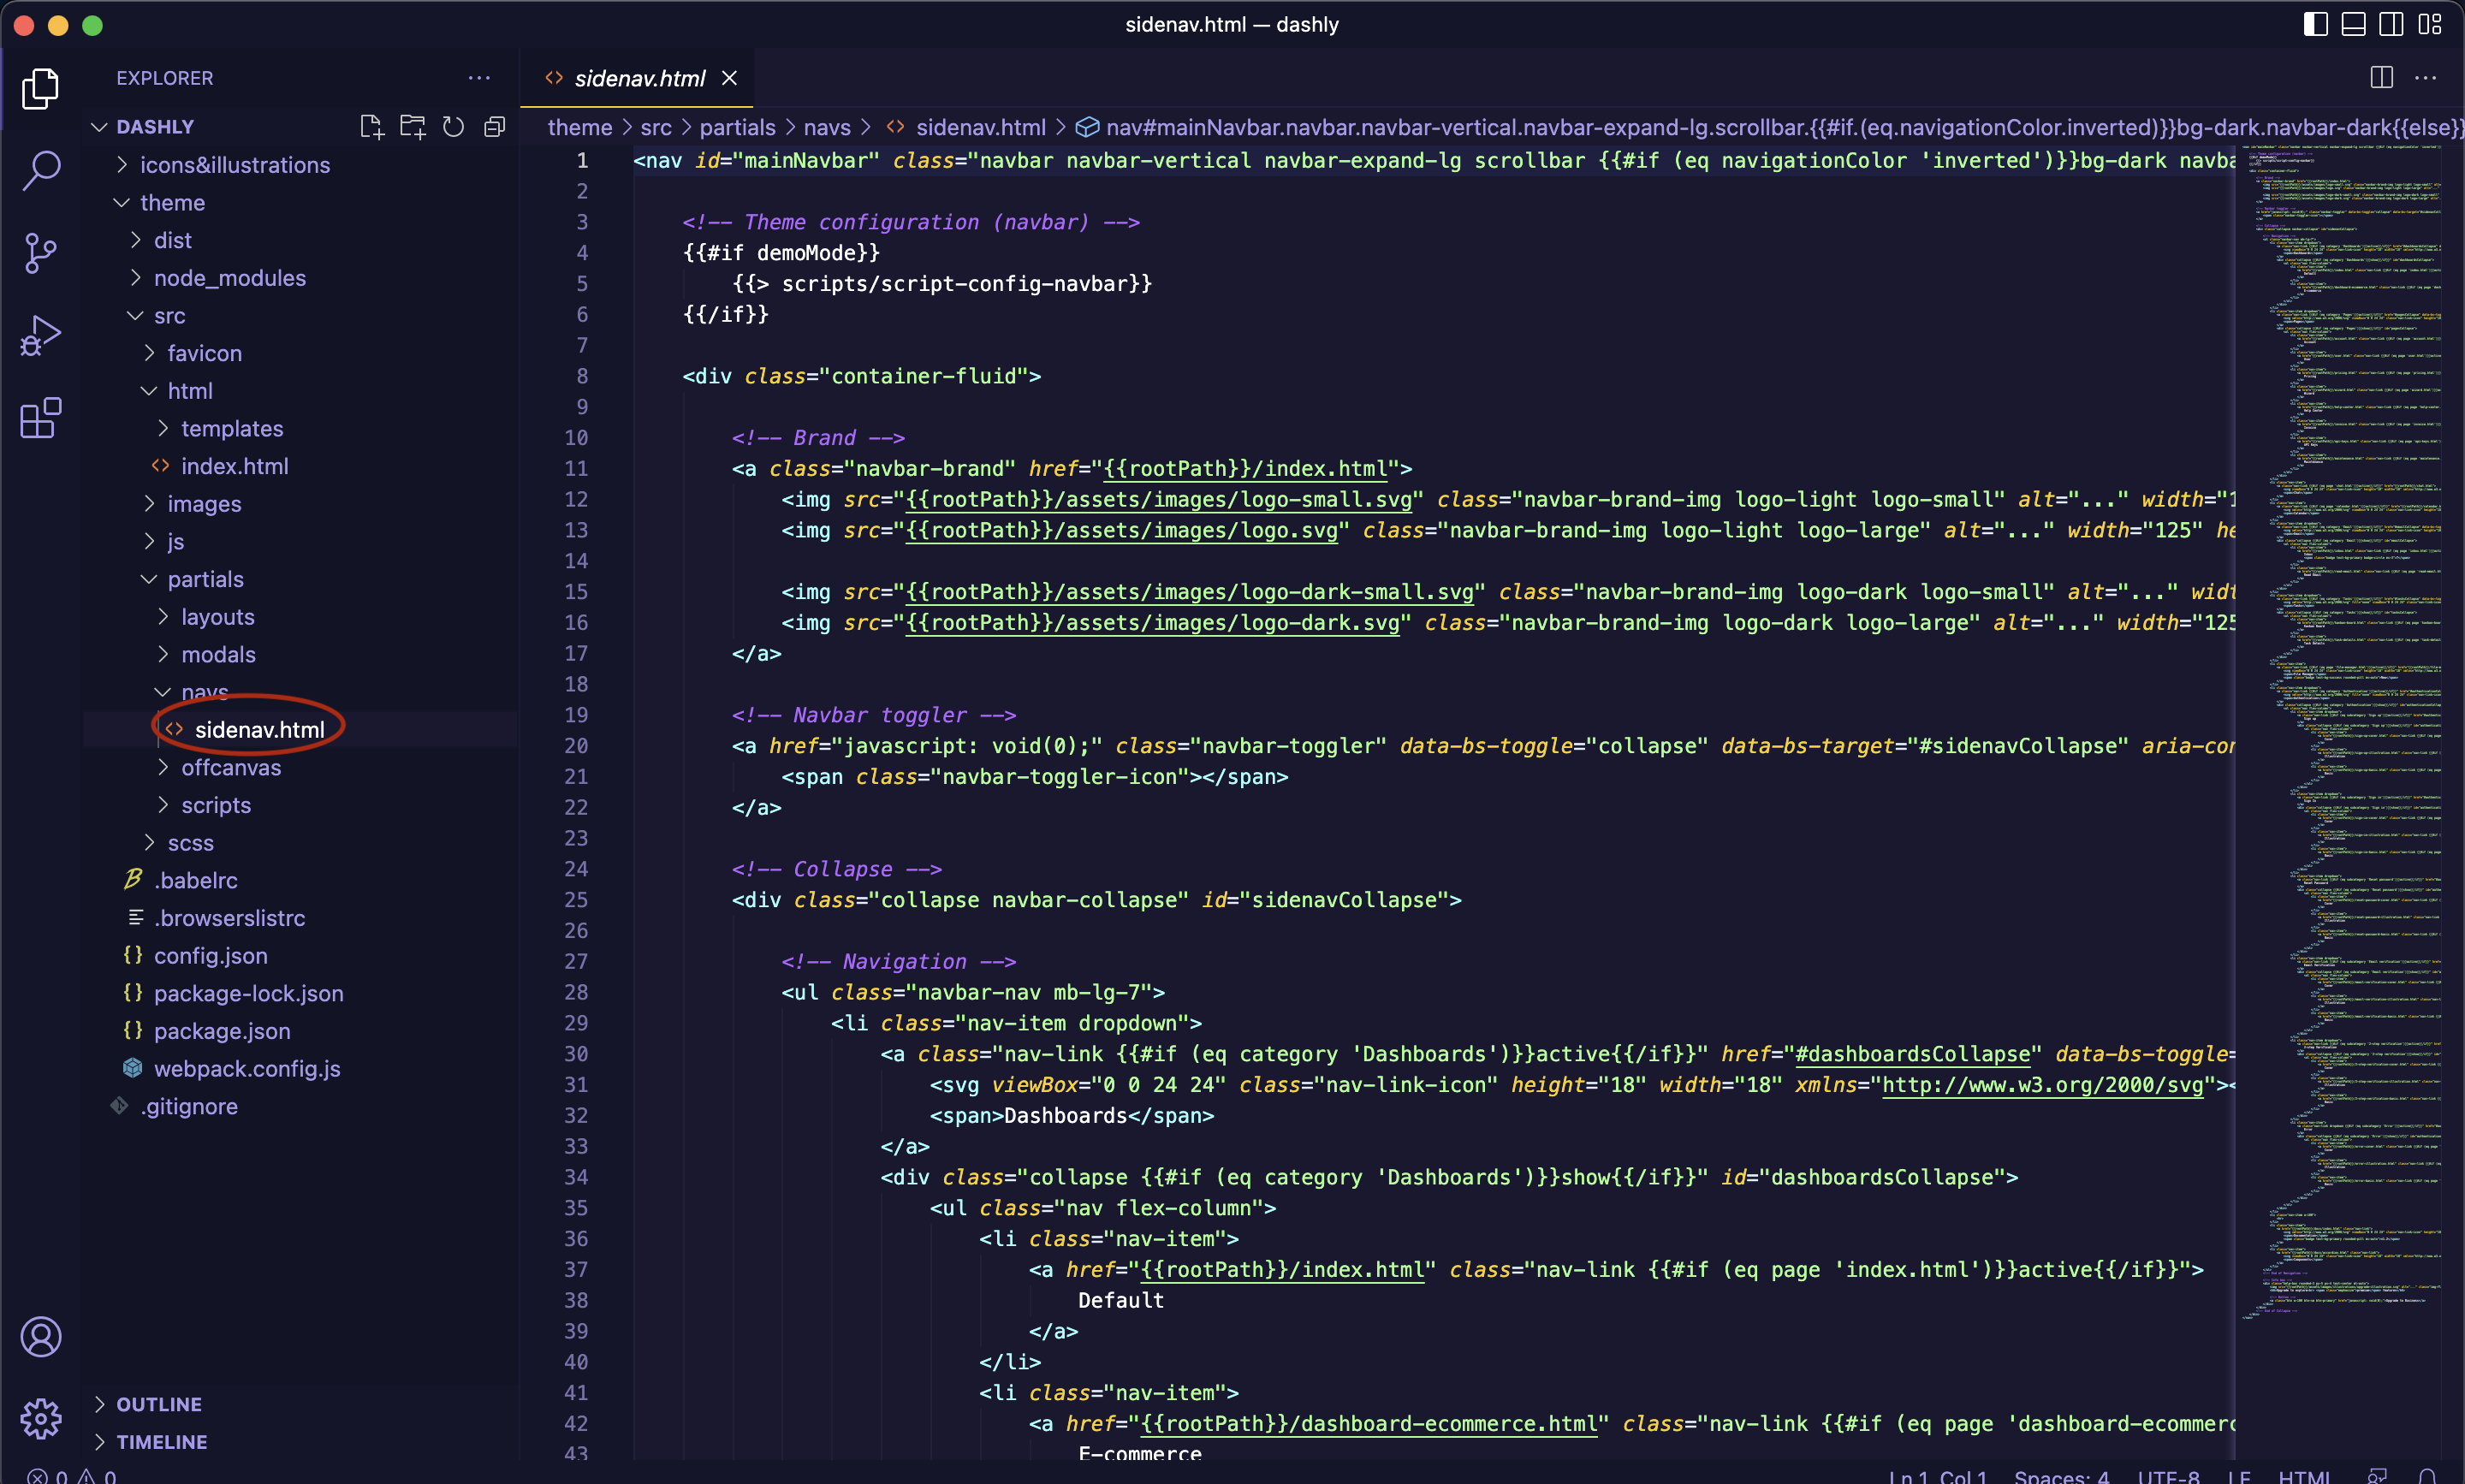Viewport: 2465px width, 1484px height.
Task: Open the Search view in activity bar
Action: (40, 171)
